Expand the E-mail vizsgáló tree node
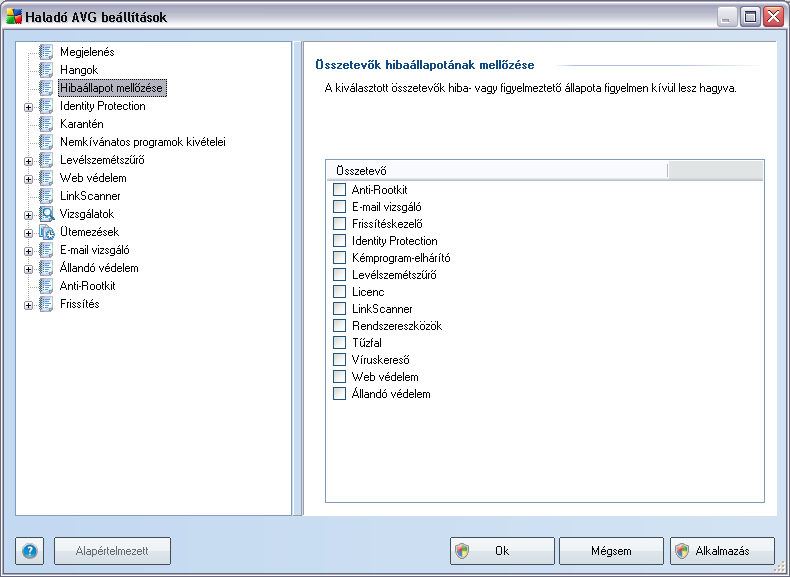The width and height of the screenshot is (790, 577). point(28,251)
